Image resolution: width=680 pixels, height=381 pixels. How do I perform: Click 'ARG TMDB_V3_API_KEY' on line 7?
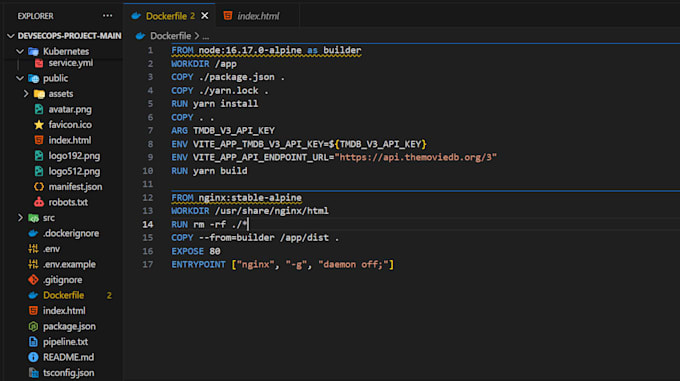click(x=223, y=130)
